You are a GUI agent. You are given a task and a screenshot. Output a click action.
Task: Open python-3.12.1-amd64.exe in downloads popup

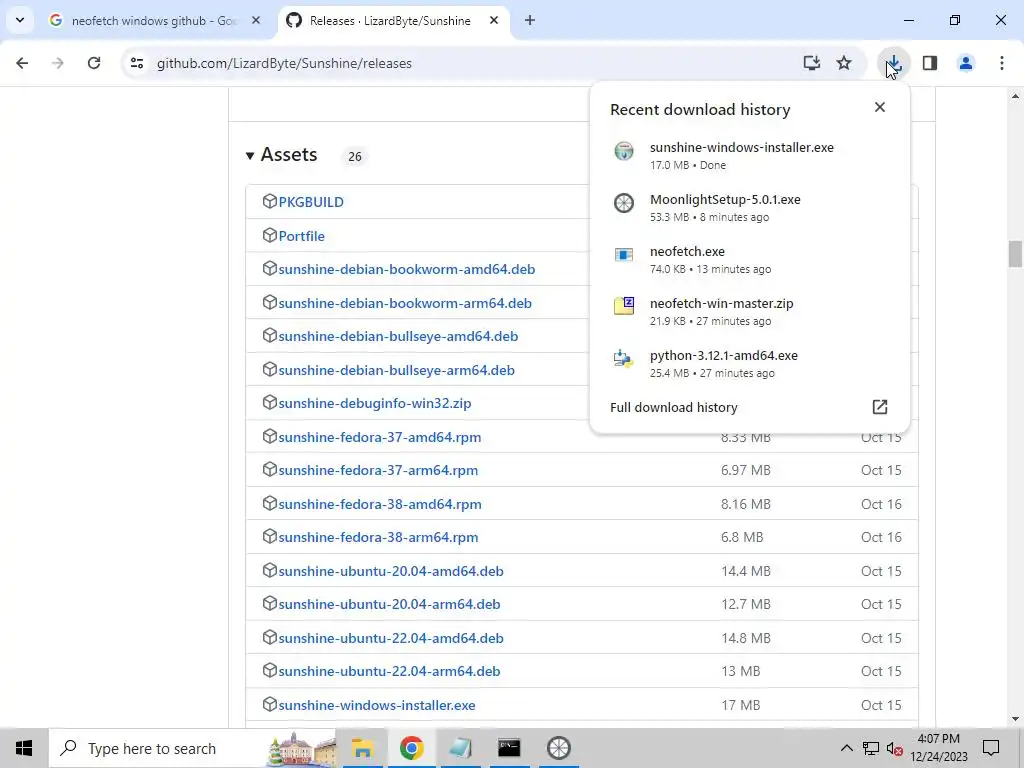pos(724,356)
